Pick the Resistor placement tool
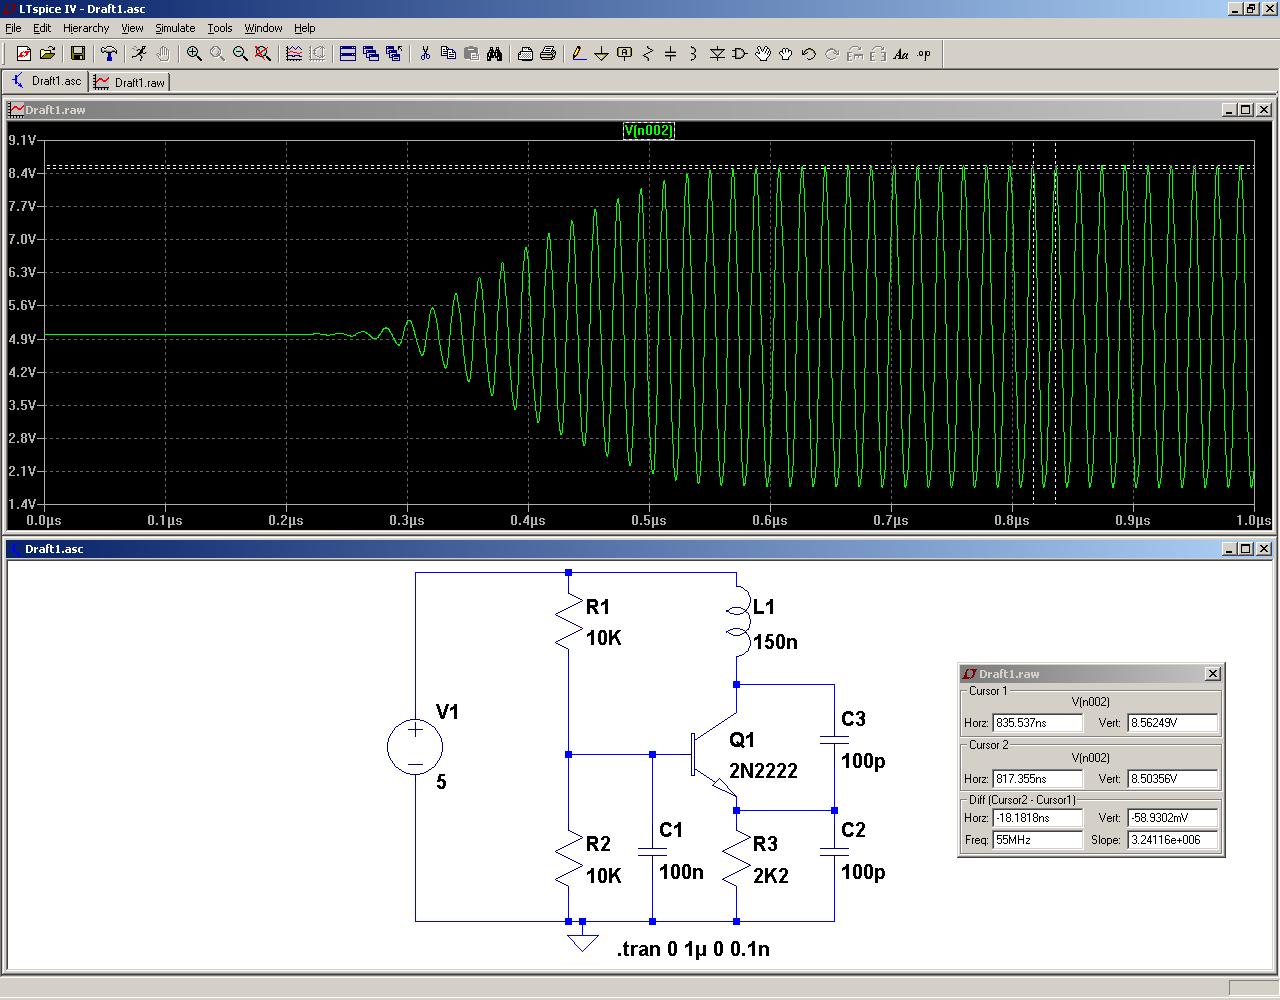Image resolution: width=1280 pixels, height=1000 pixels. [x=647, y=54]
